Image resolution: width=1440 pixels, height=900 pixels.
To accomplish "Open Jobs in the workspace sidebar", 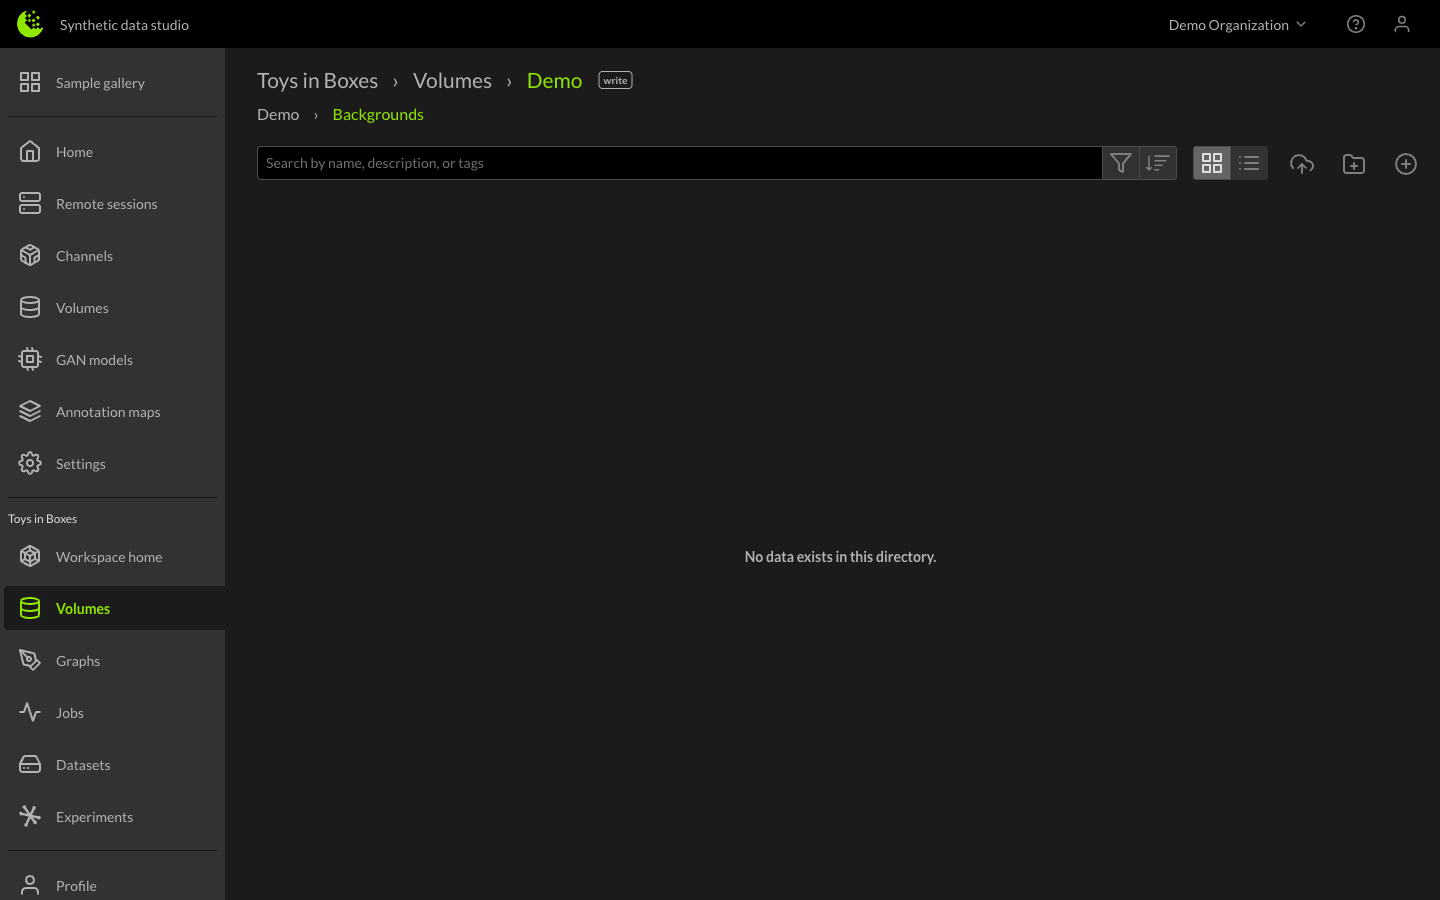I will tap(69, 712).
